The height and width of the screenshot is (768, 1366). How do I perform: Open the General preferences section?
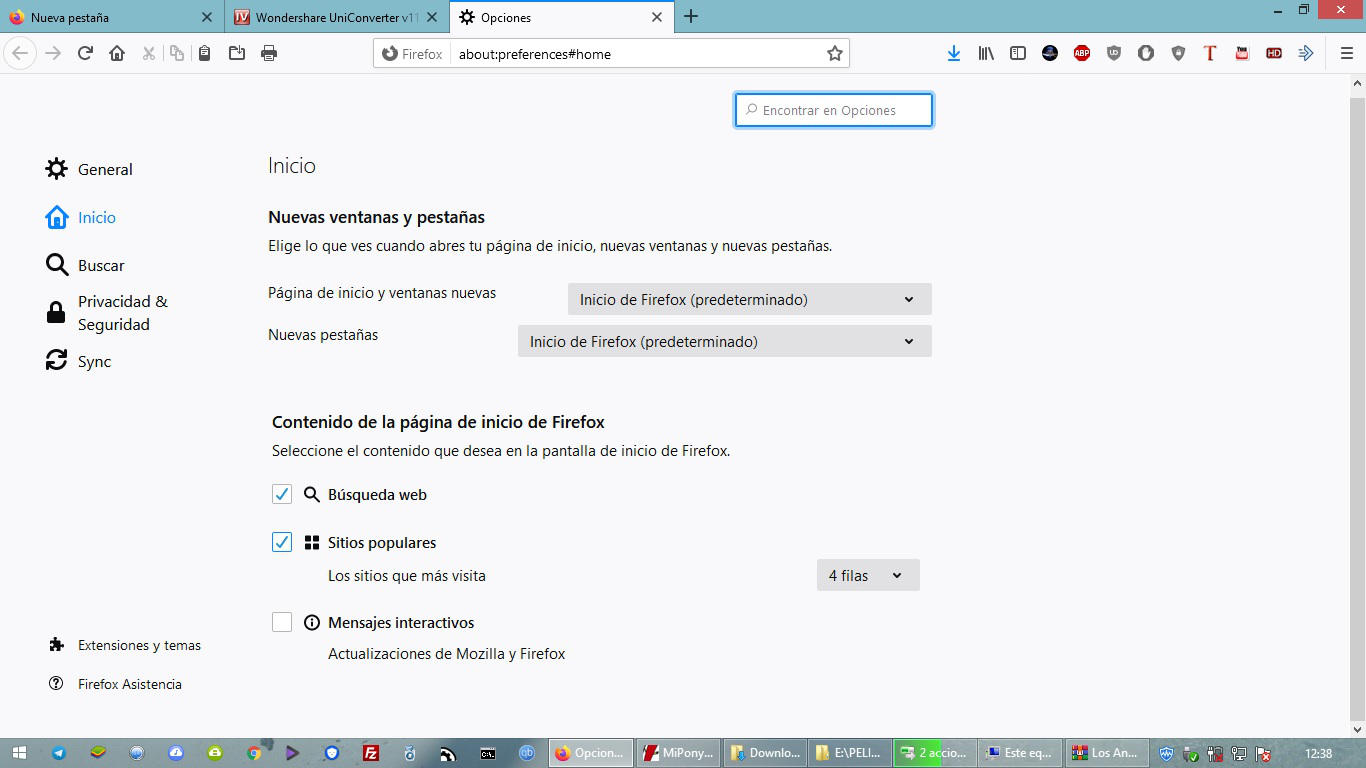[x=89, y=169]
